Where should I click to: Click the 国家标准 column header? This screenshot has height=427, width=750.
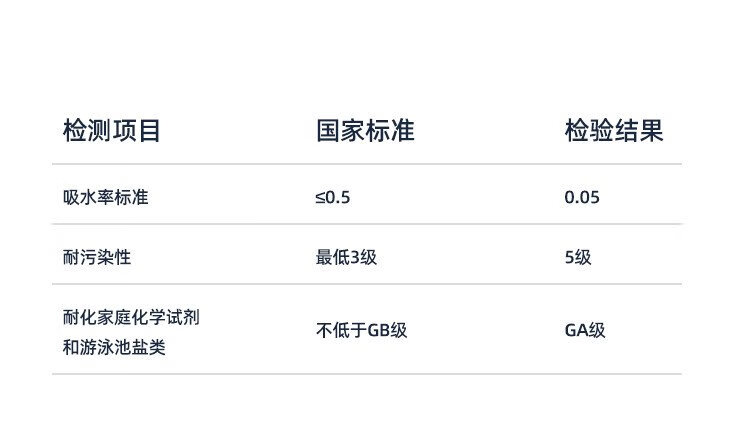pos(365,131)
